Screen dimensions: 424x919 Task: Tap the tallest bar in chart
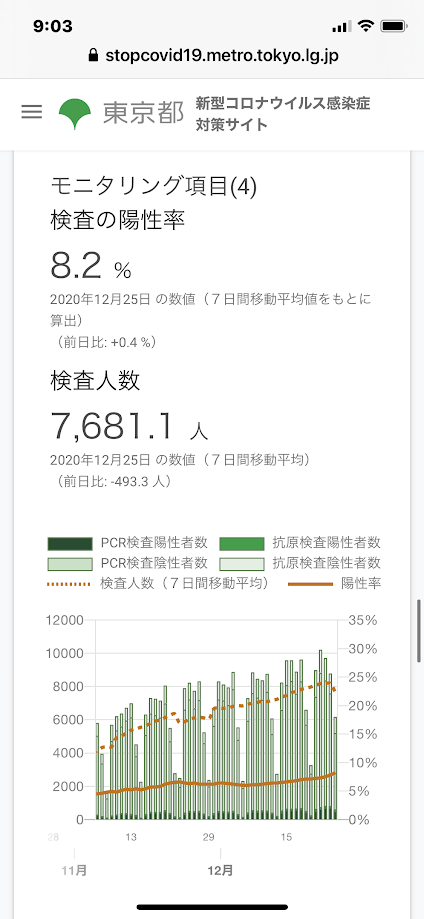tap(320, 734)
